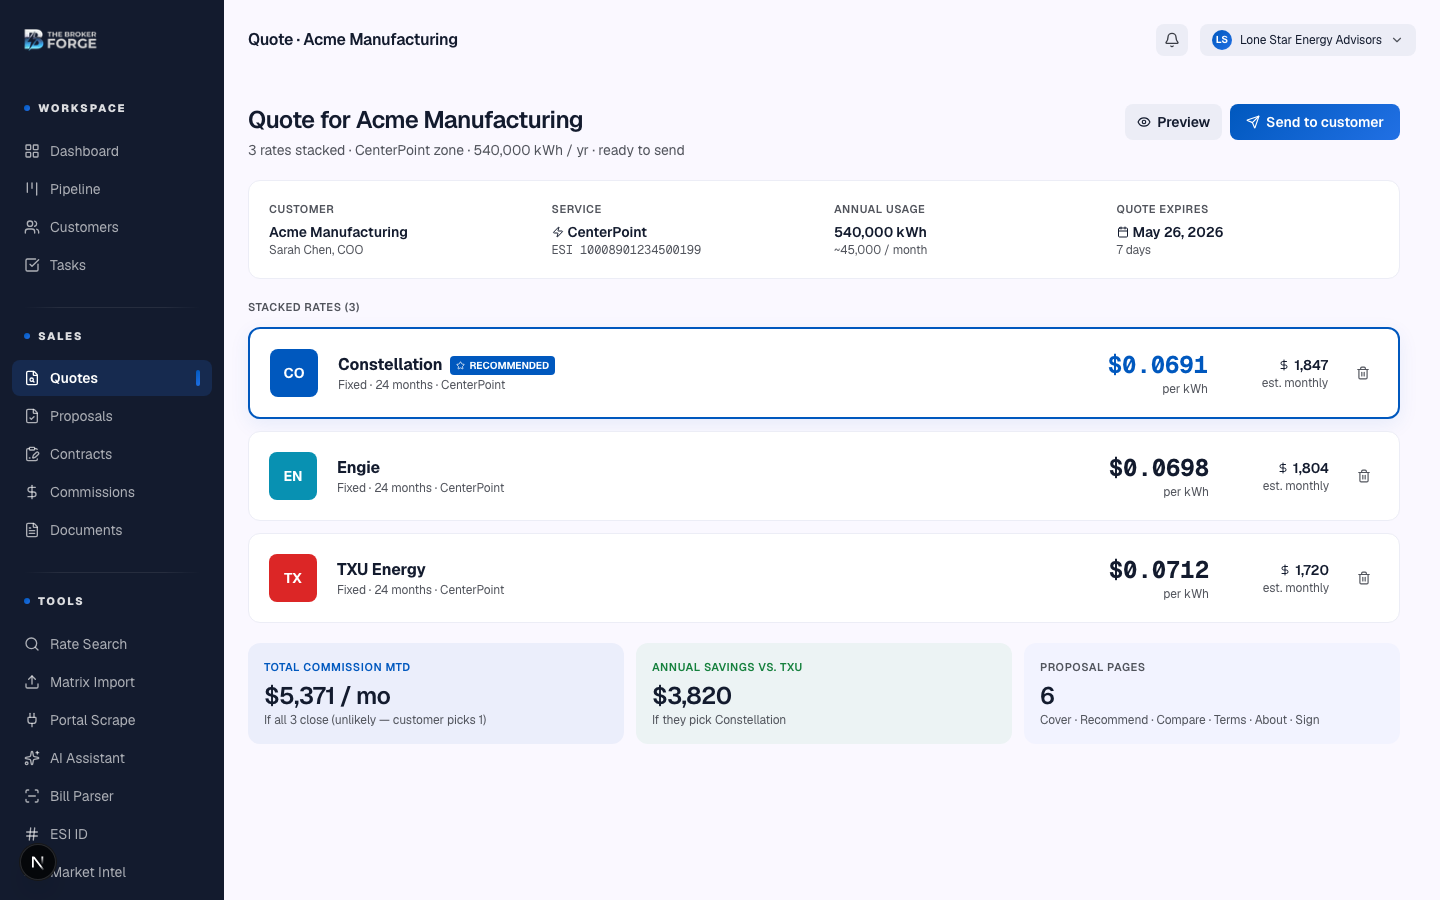Screen dimensions: 1440x900
Task: Remove the TXU Energy rate via trash icon
Action: [1364, 578]
